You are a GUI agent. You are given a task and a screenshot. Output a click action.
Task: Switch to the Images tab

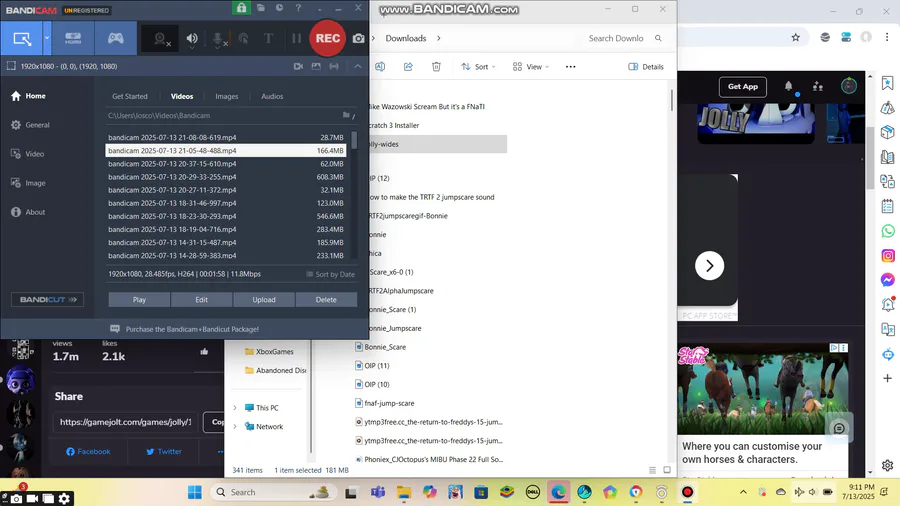click(x=227, y=96)
